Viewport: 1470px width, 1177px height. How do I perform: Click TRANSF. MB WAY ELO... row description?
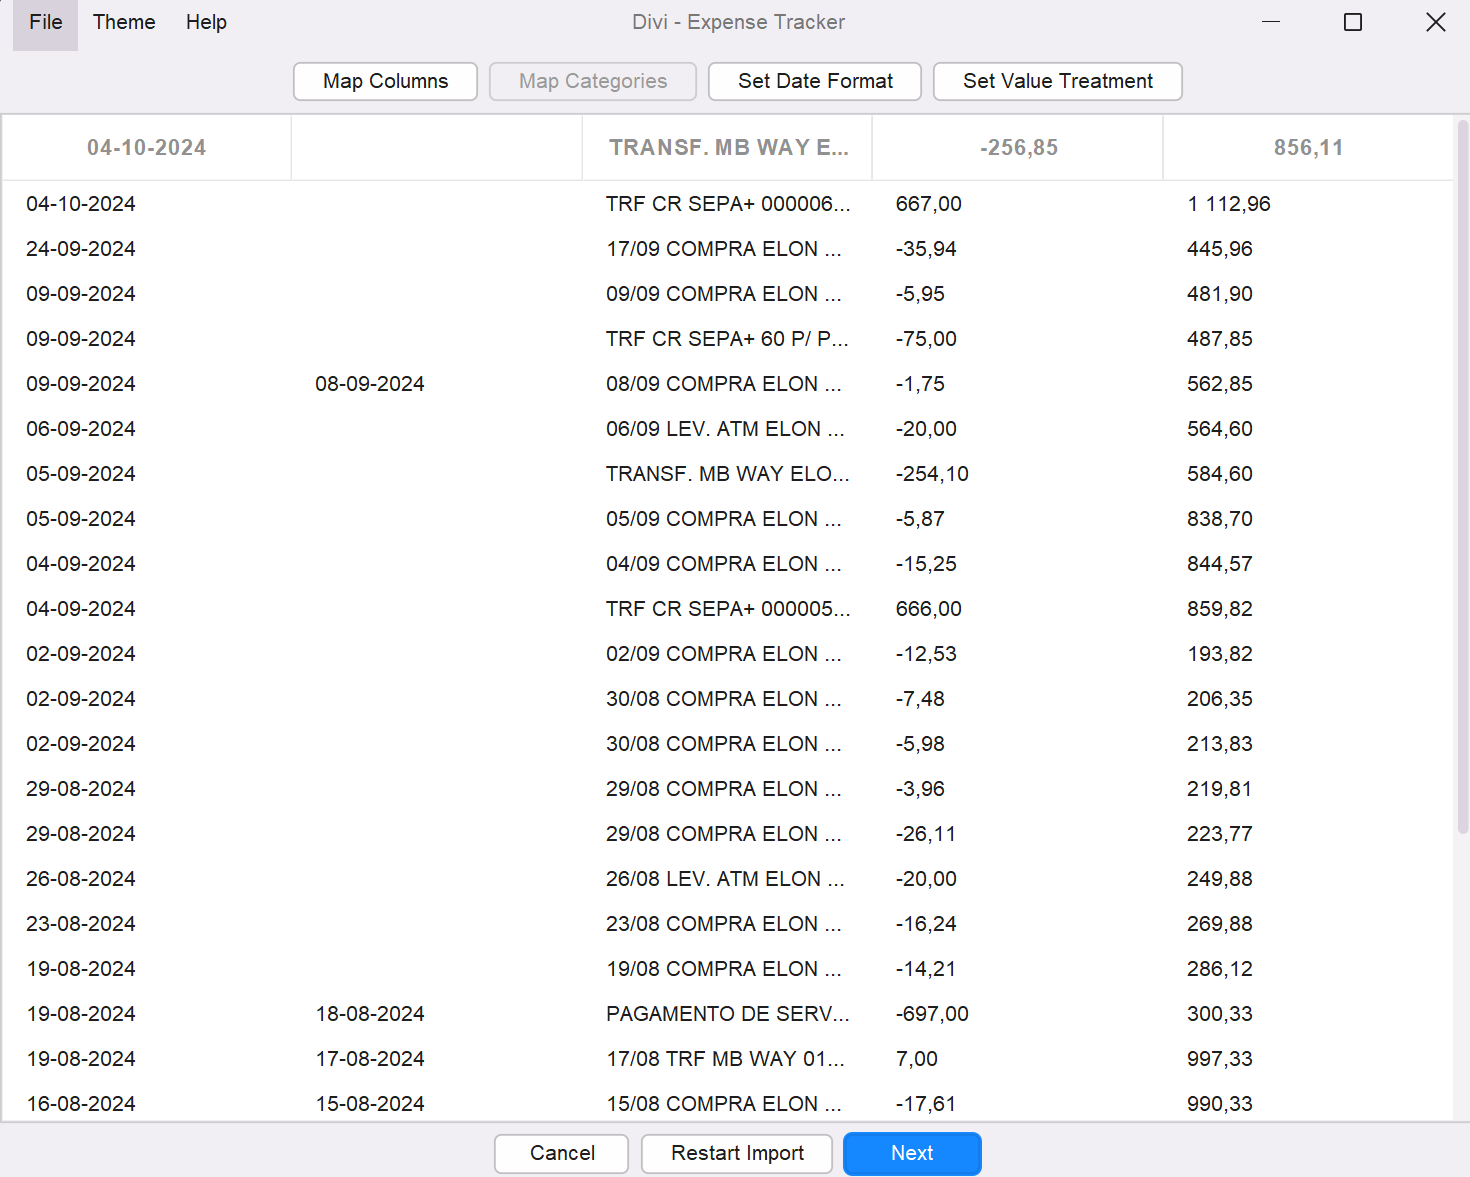pos(728,474)
